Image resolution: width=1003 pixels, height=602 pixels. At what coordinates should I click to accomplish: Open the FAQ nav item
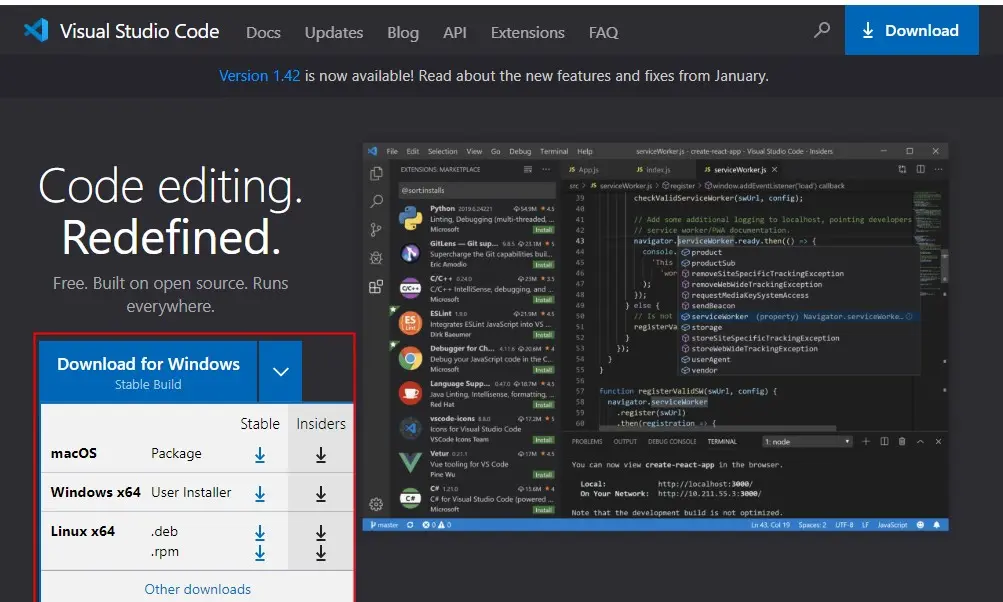pos(603,33)
